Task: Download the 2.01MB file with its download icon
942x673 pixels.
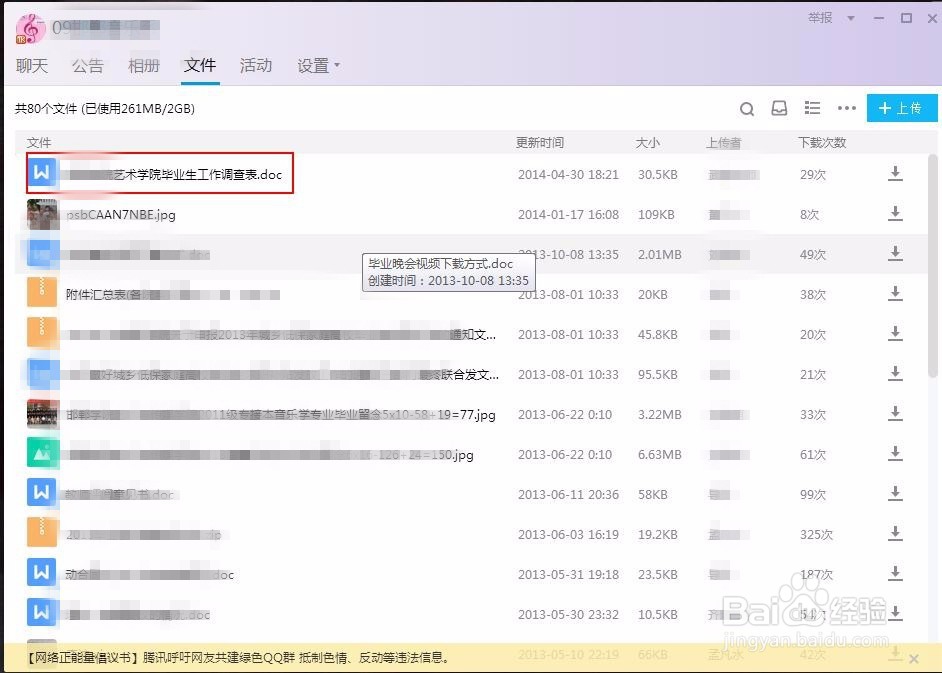Action: point(895,254)
